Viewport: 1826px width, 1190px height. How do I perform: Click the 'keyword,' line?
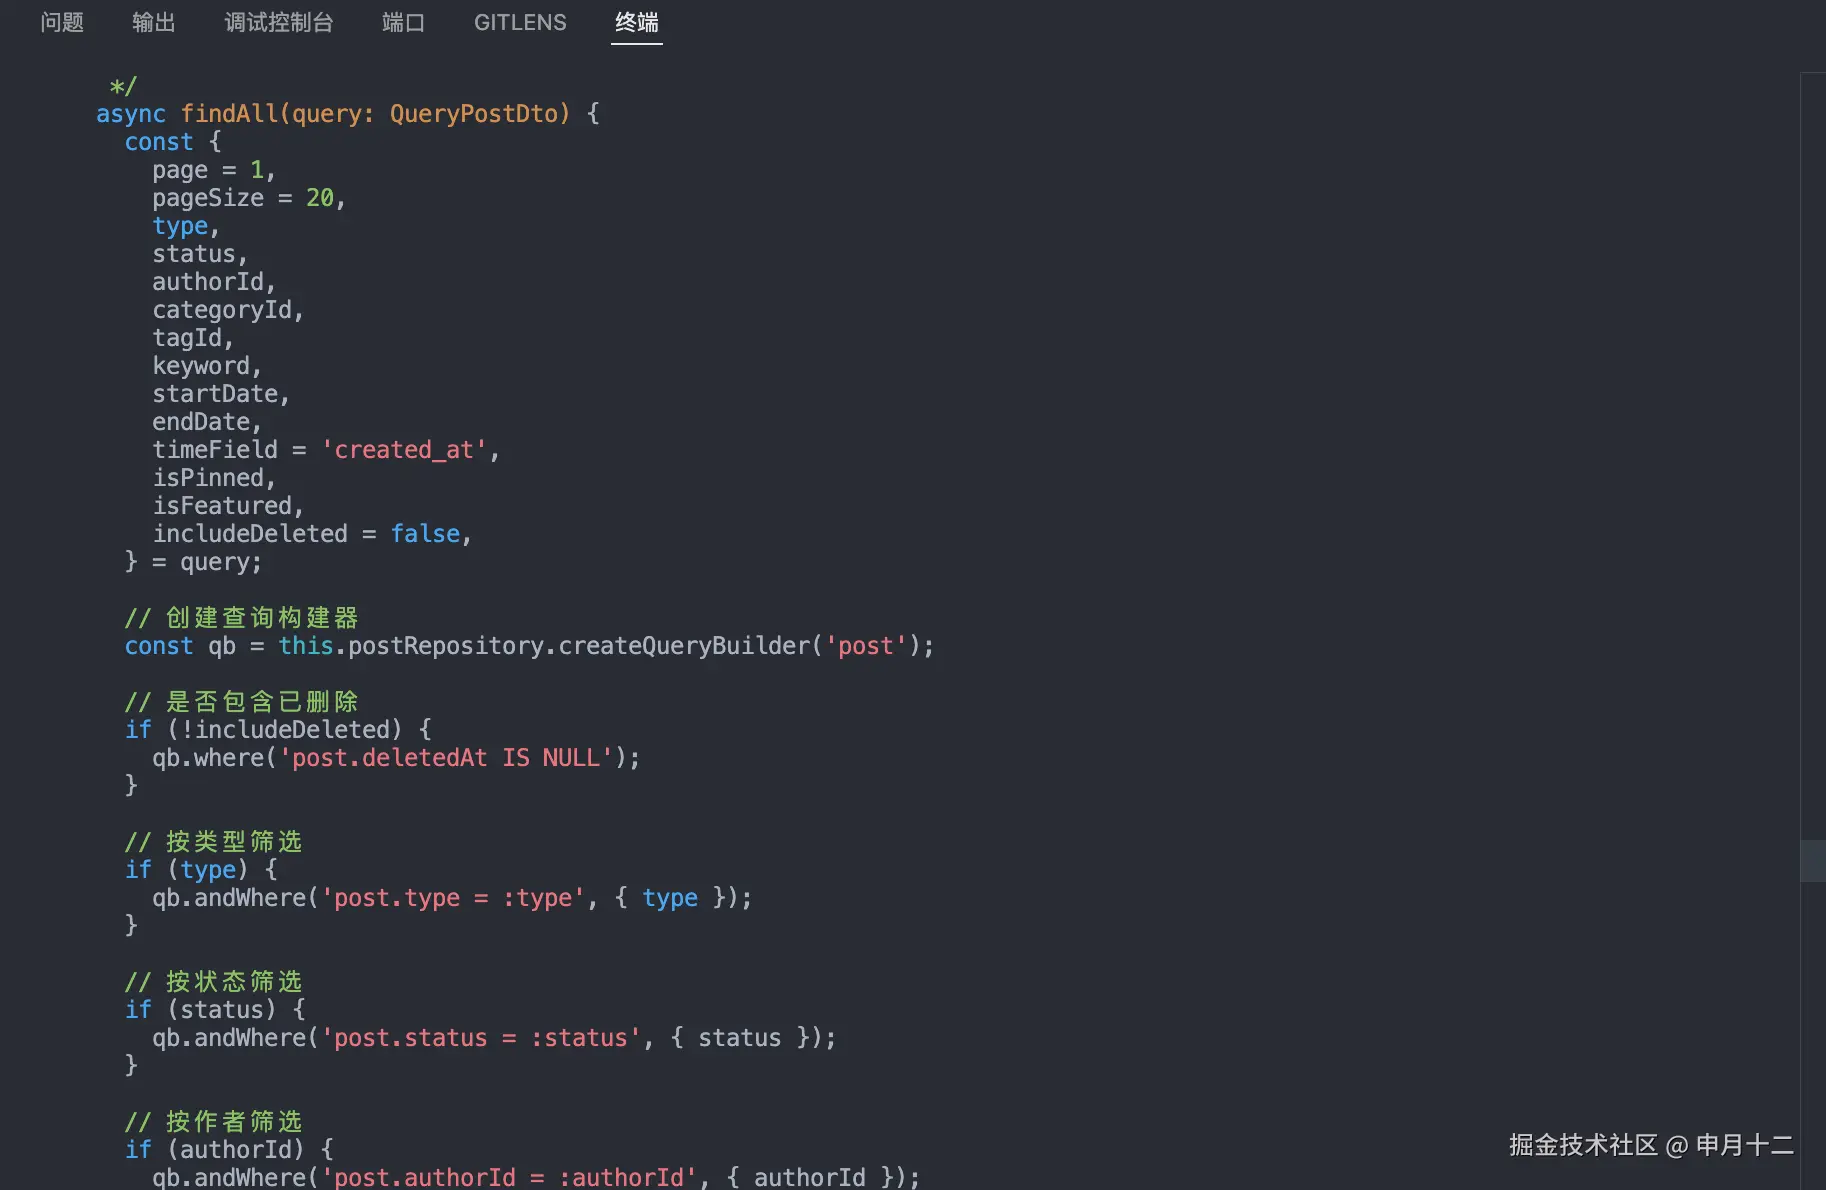(x=207, y=366)
